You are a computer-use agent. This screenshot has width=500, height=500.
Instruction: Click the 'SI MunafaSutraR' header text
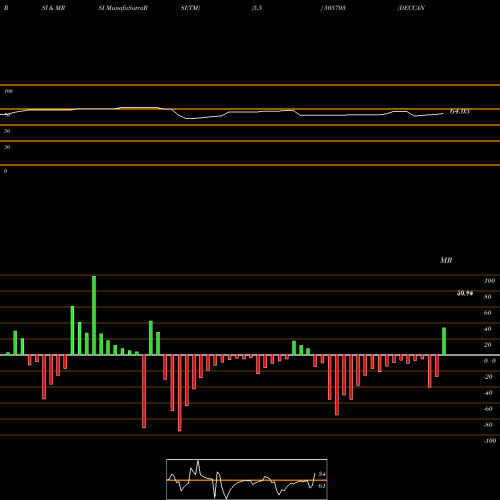click(x=123, y=8)
